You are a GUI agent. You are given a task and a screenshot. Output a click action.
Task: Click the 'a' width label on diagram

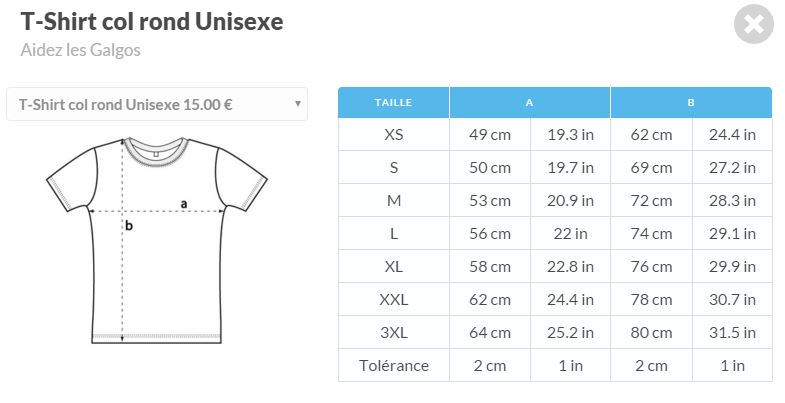(184, 203)
